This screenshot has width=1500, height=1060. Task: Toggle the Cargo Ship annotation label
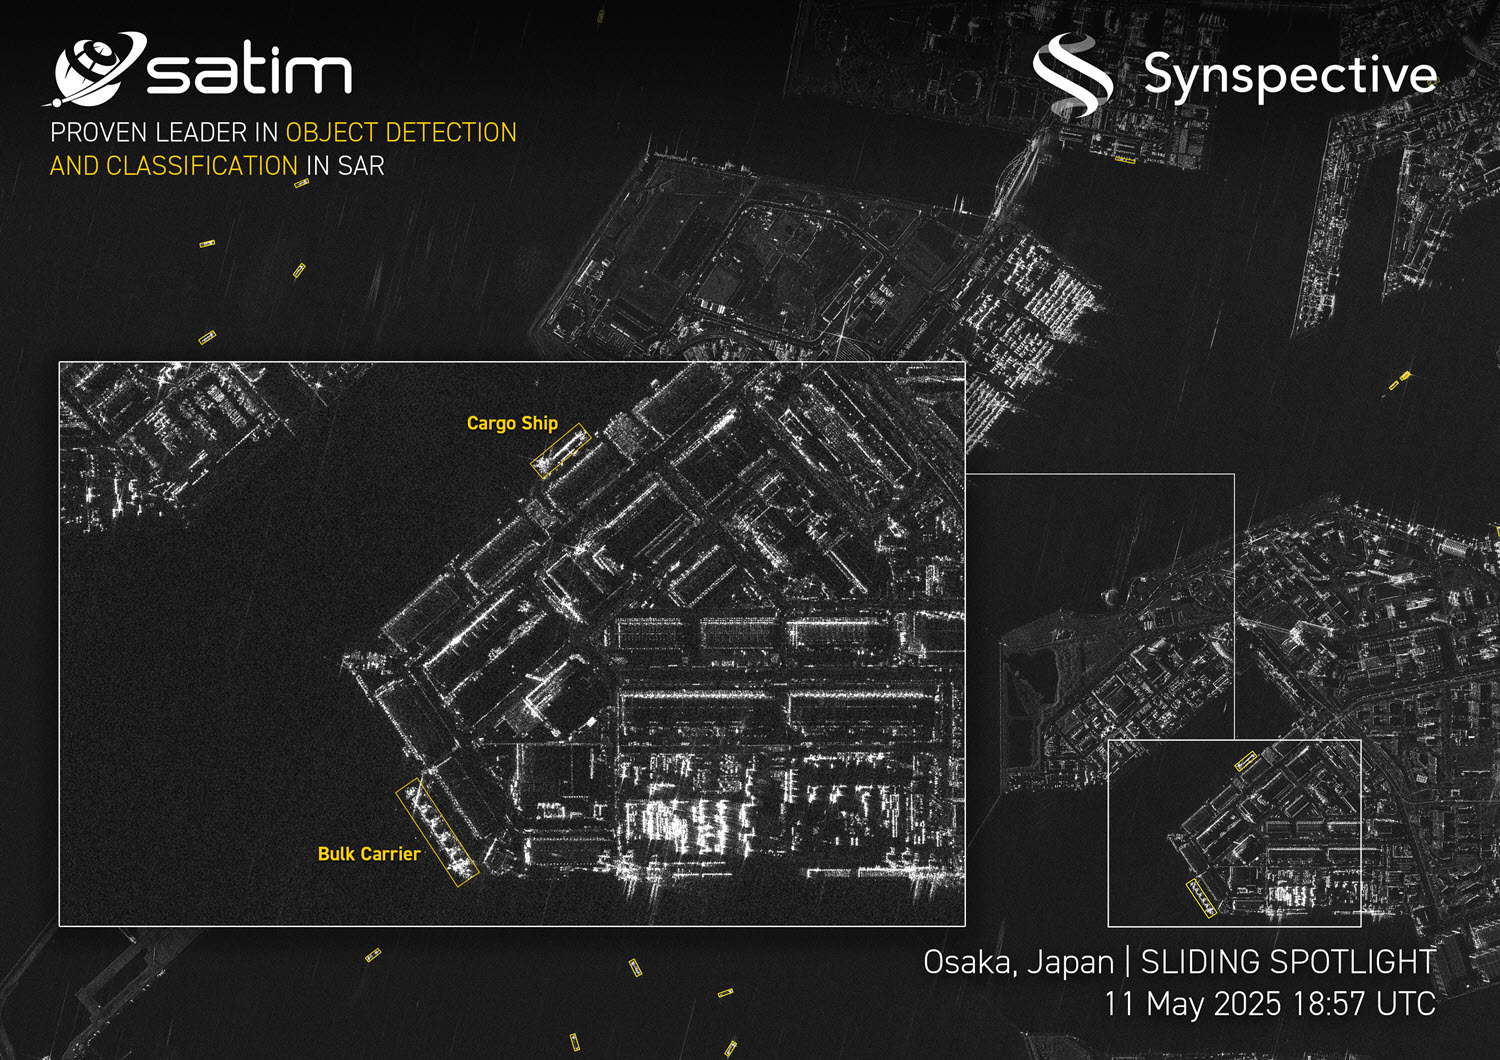coord(512,423)
